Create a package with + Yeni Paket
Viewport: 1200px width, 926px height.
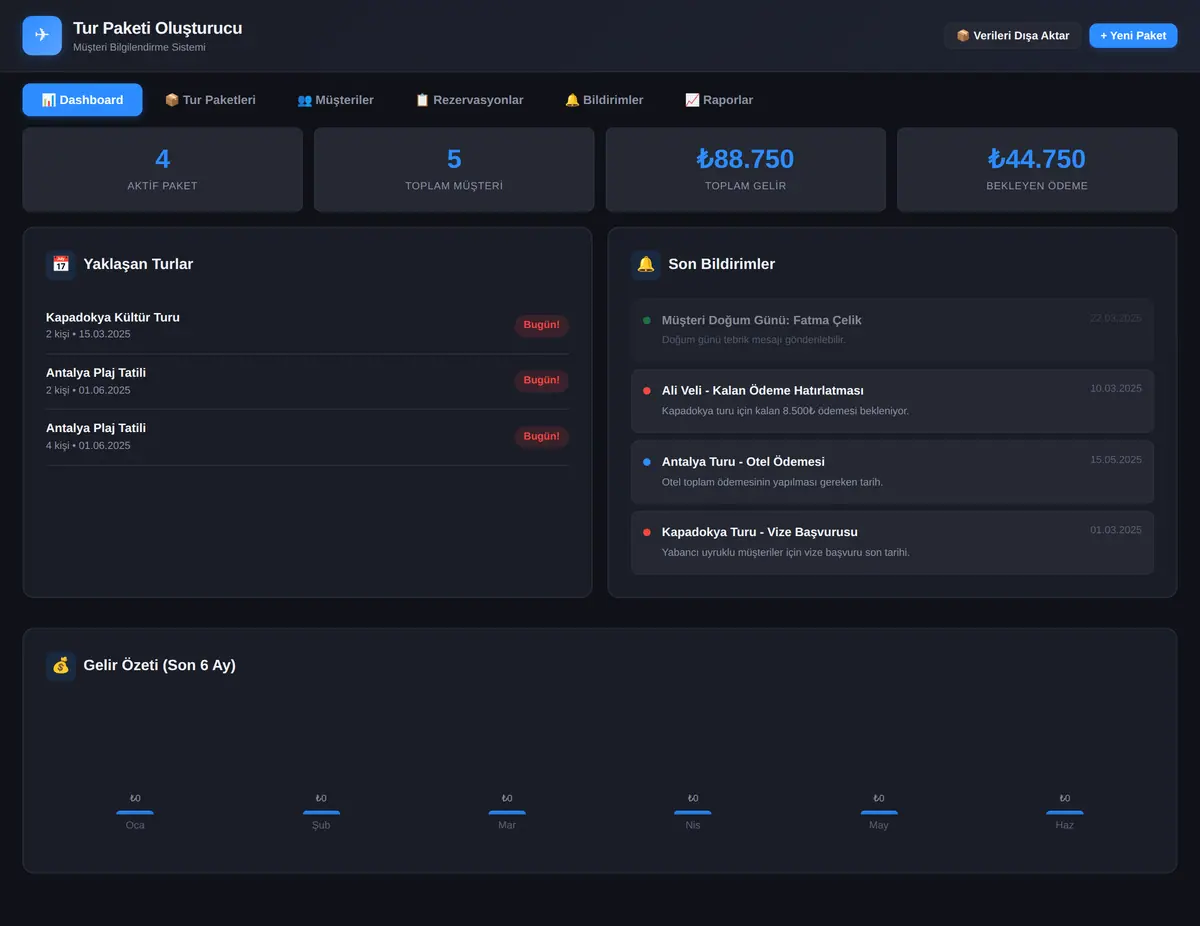tap(1133, 36)
